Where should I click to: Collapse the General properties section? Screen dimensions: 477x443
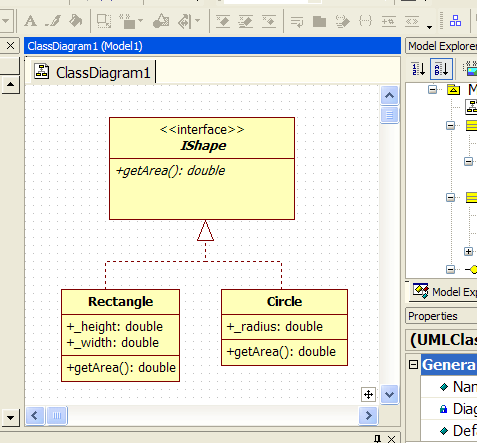[413, 364]
